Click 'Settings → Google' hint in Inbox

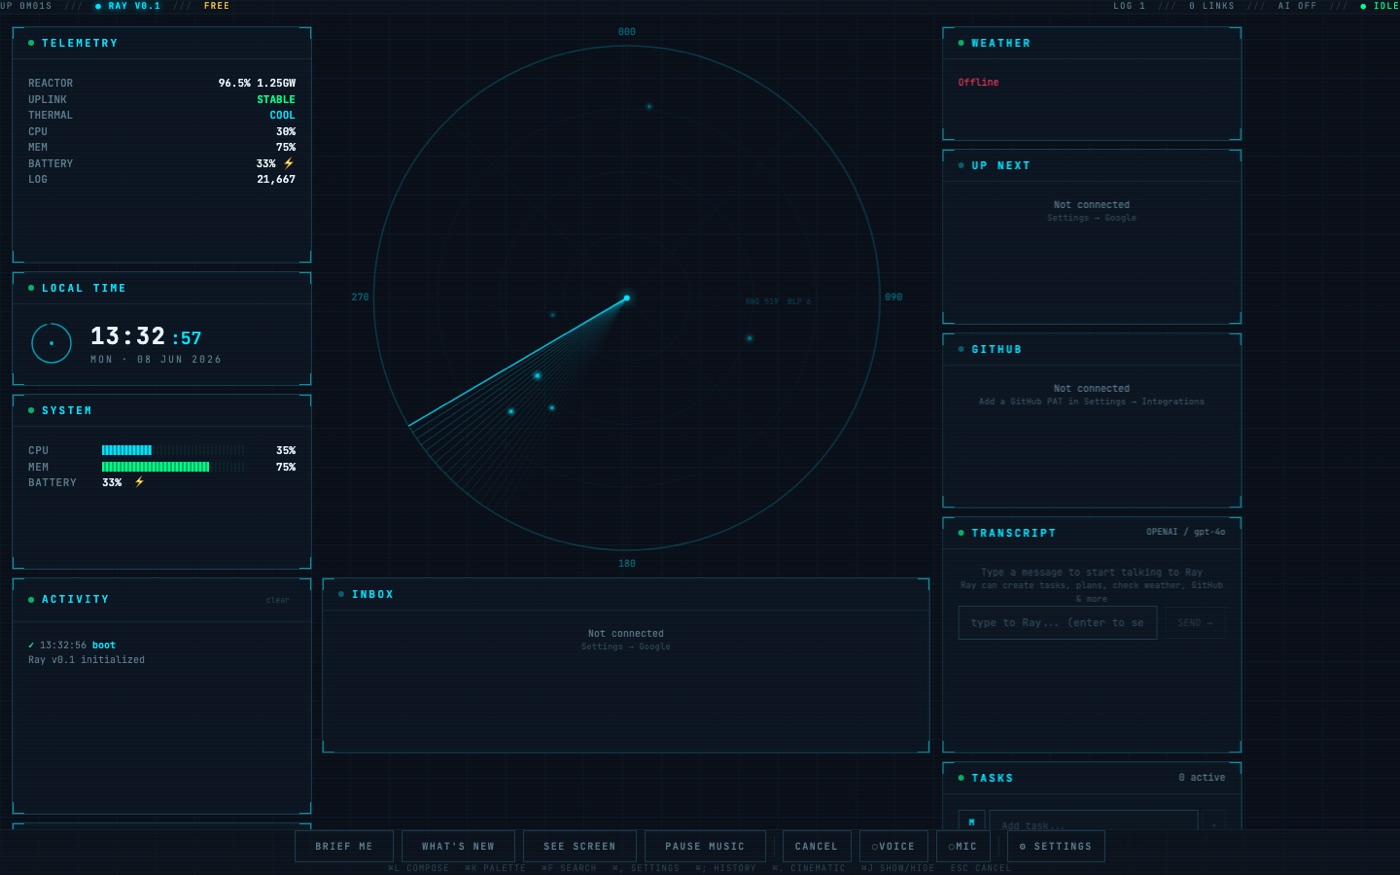626,647
